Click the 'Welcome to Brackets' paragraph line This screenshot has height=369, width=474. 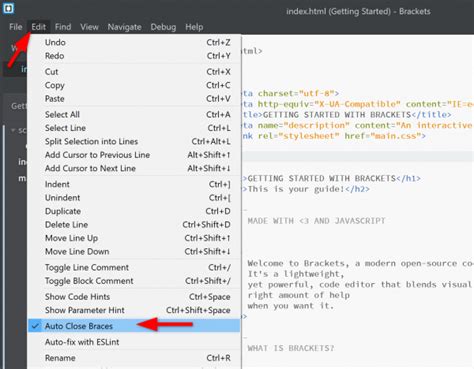coord(360,263)
